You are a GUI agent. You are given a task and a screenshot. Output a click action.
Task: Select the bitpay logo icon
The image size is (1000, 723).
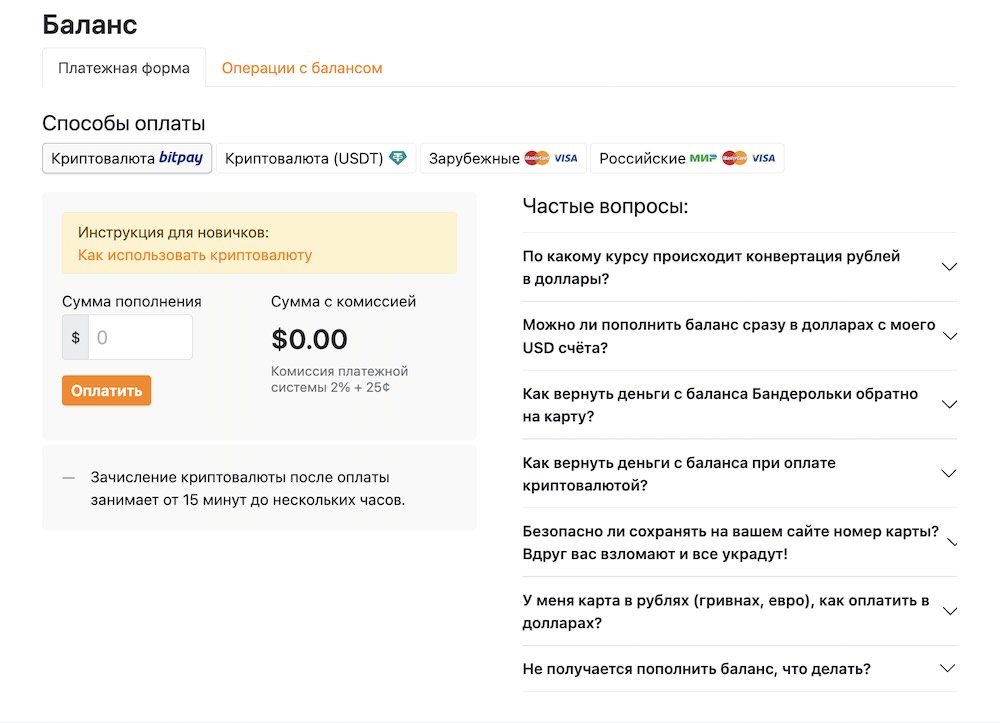(182, 157)
